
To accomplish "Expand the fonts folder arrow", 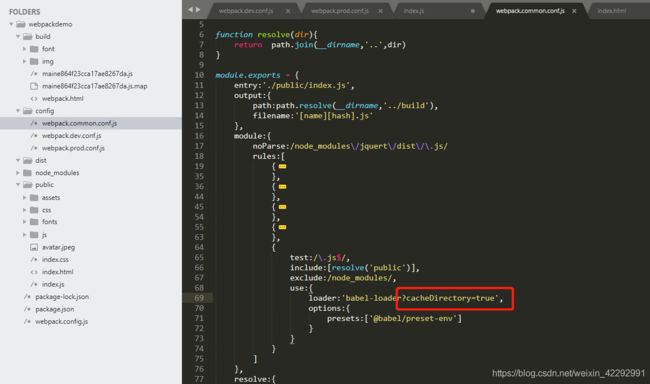I will coord(24,222).
